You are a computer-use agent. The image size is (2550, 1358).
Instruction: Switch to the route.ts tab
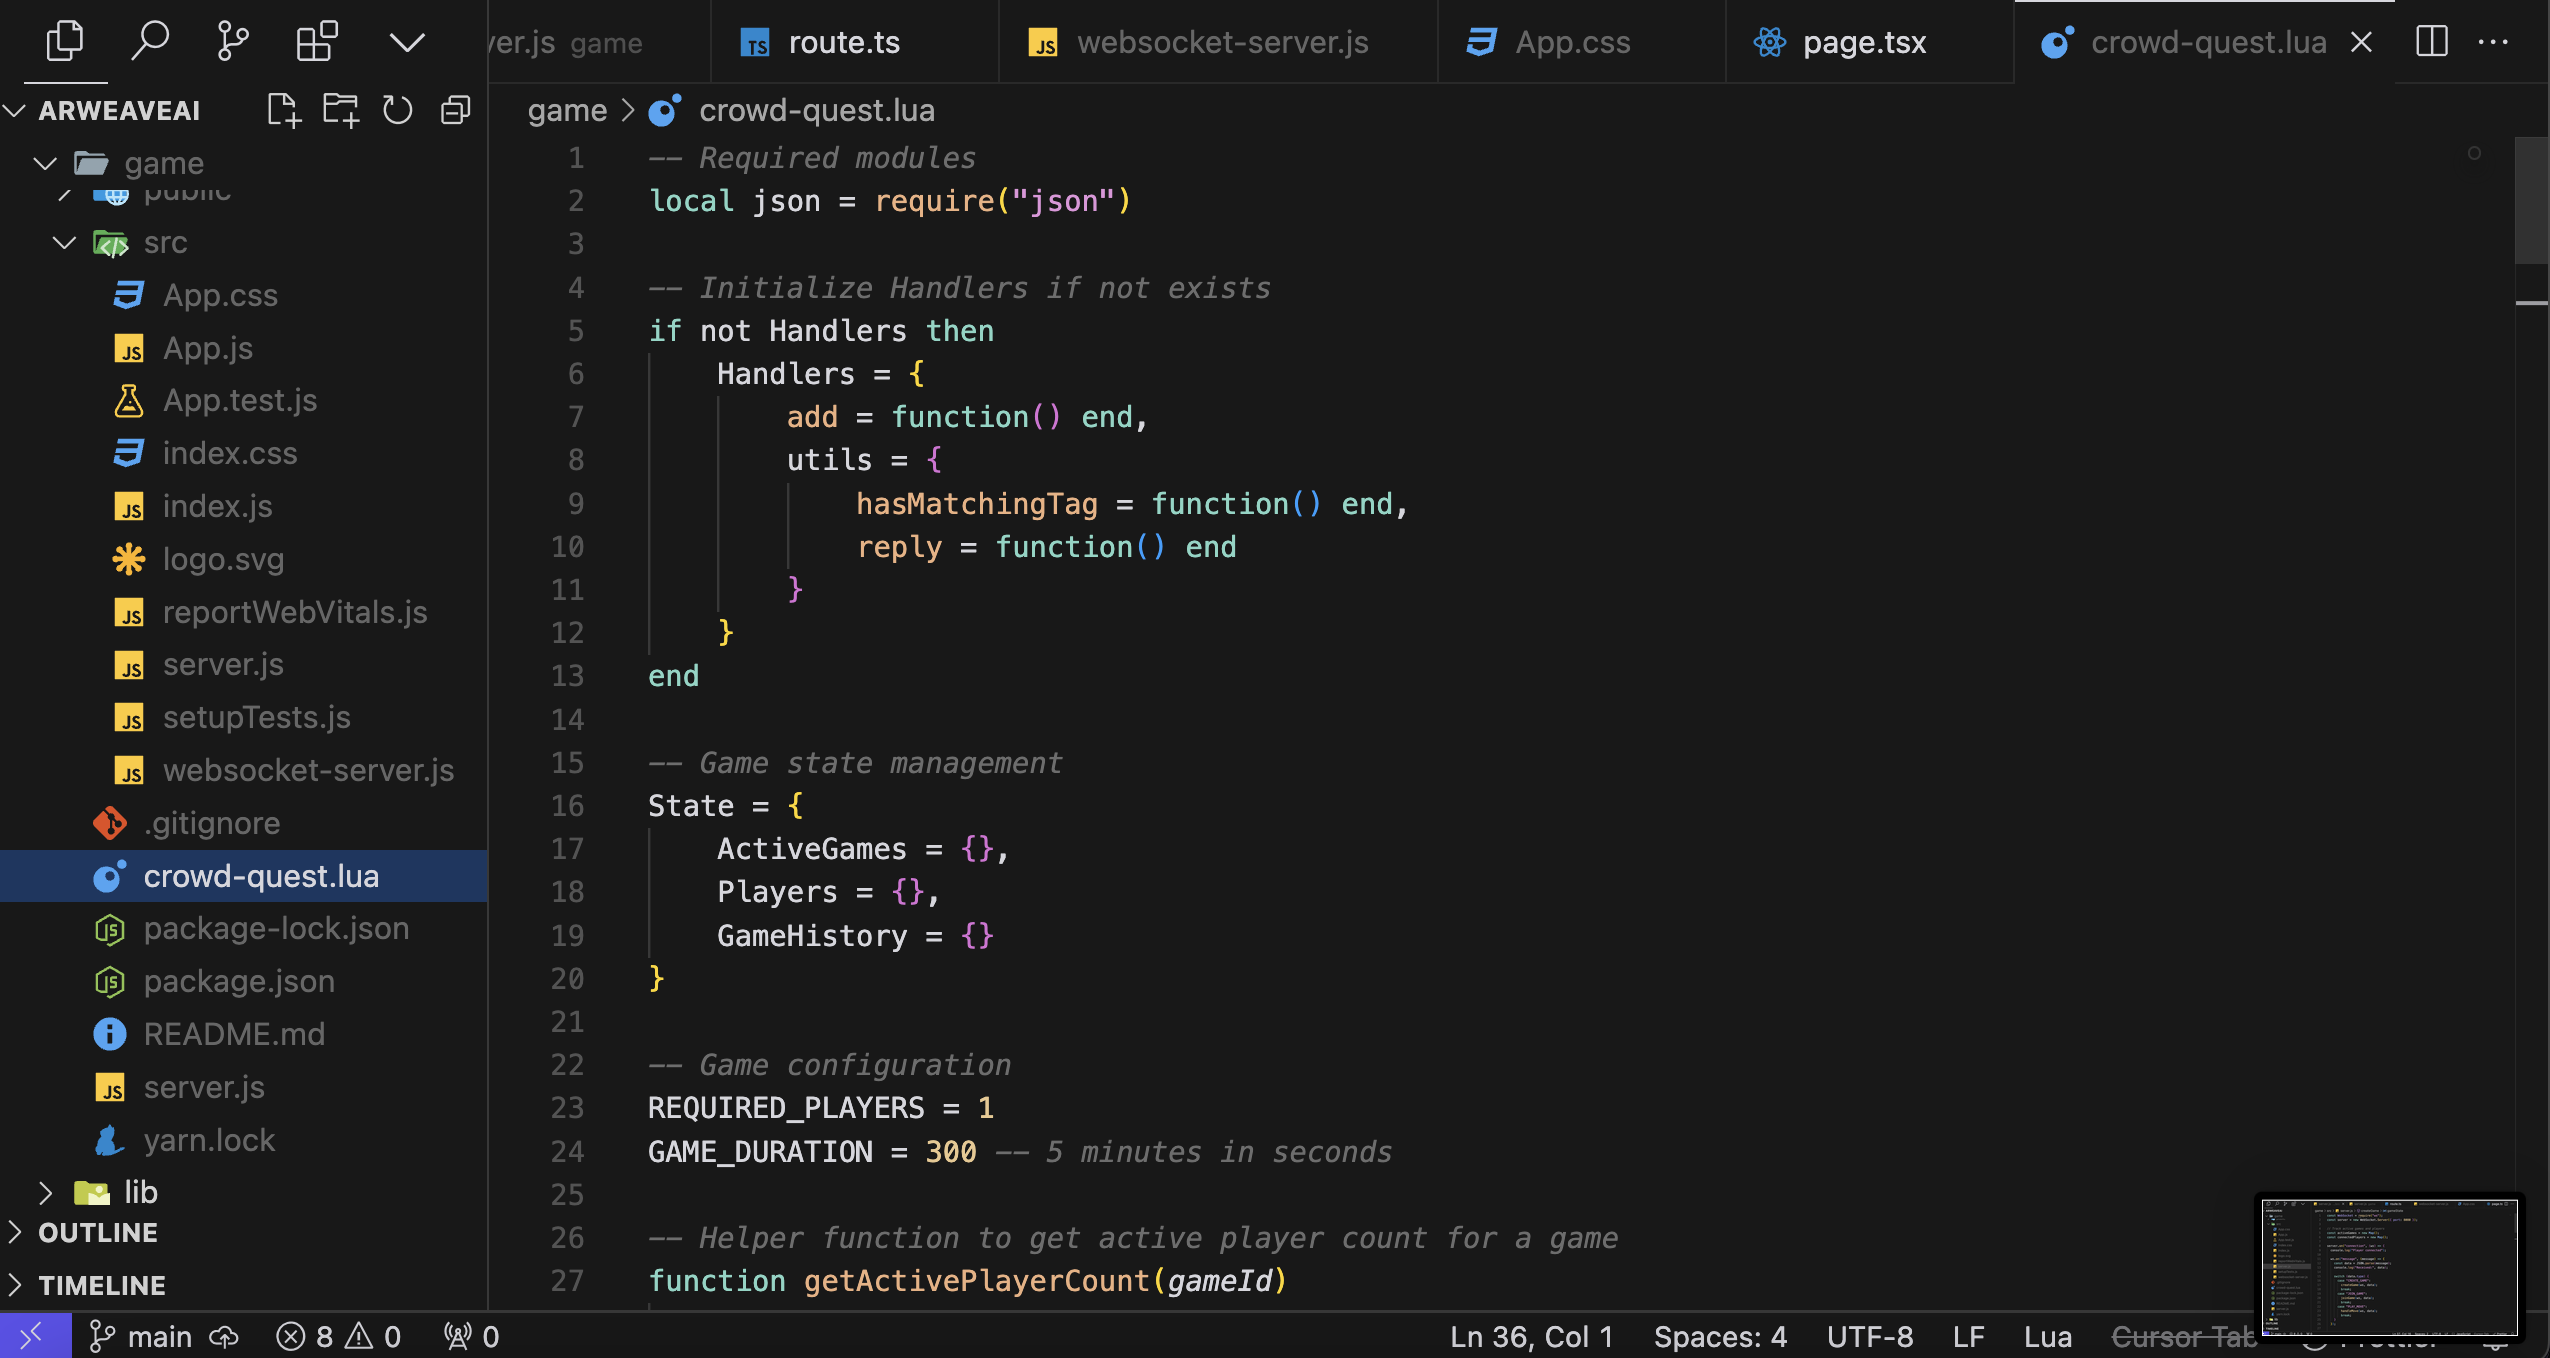pyautogui.click(x=843, y=42)
